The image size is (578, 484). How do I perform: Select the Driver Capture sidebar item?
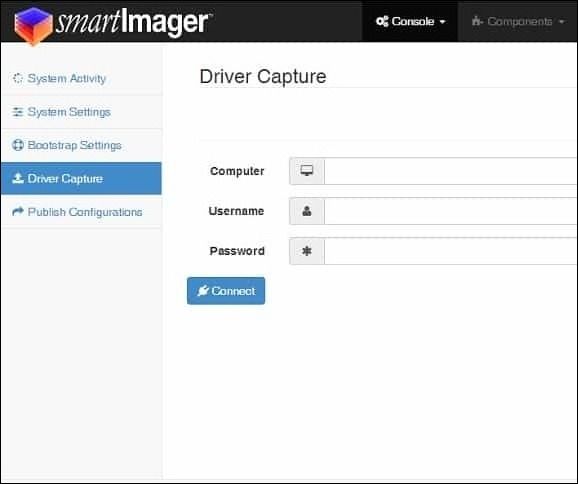coord(81,178)
